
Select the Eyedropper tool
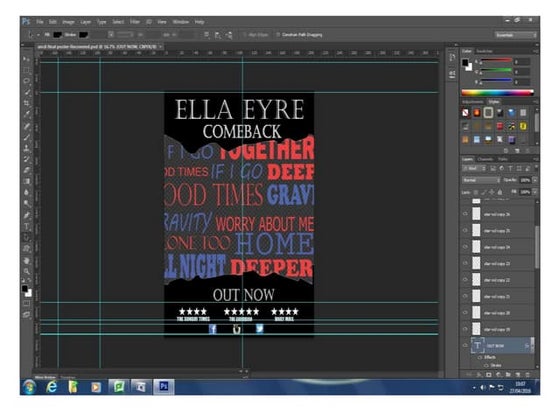point(26,114)
